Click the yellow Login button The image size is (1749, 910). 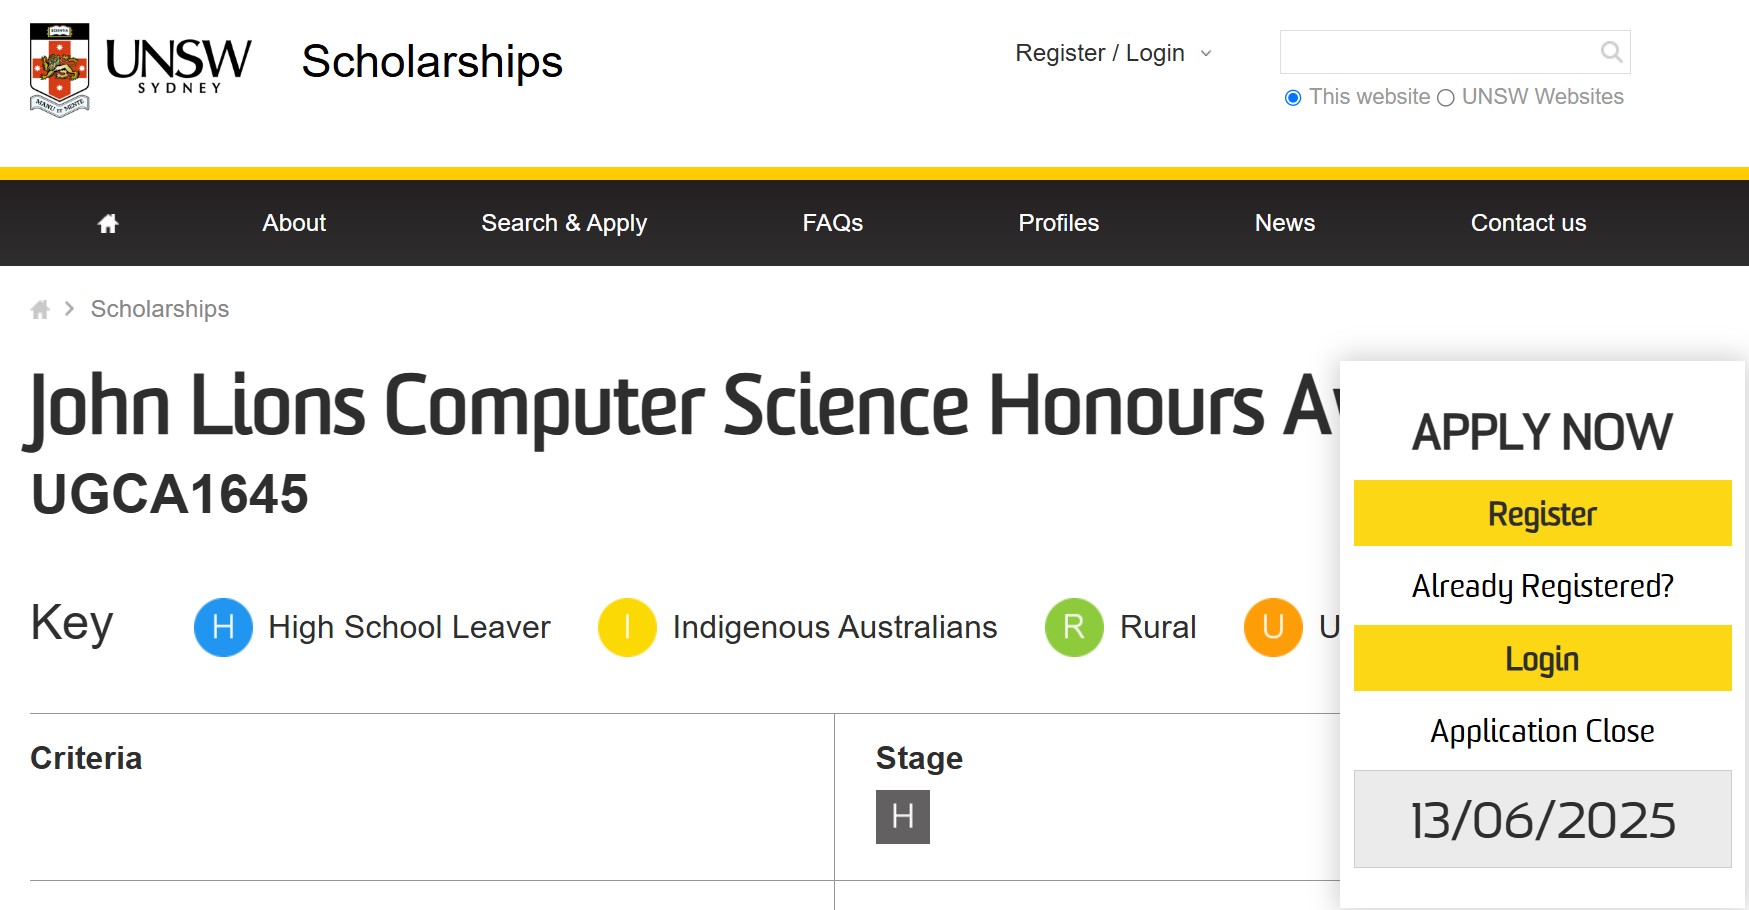[x=1542, y=658]
